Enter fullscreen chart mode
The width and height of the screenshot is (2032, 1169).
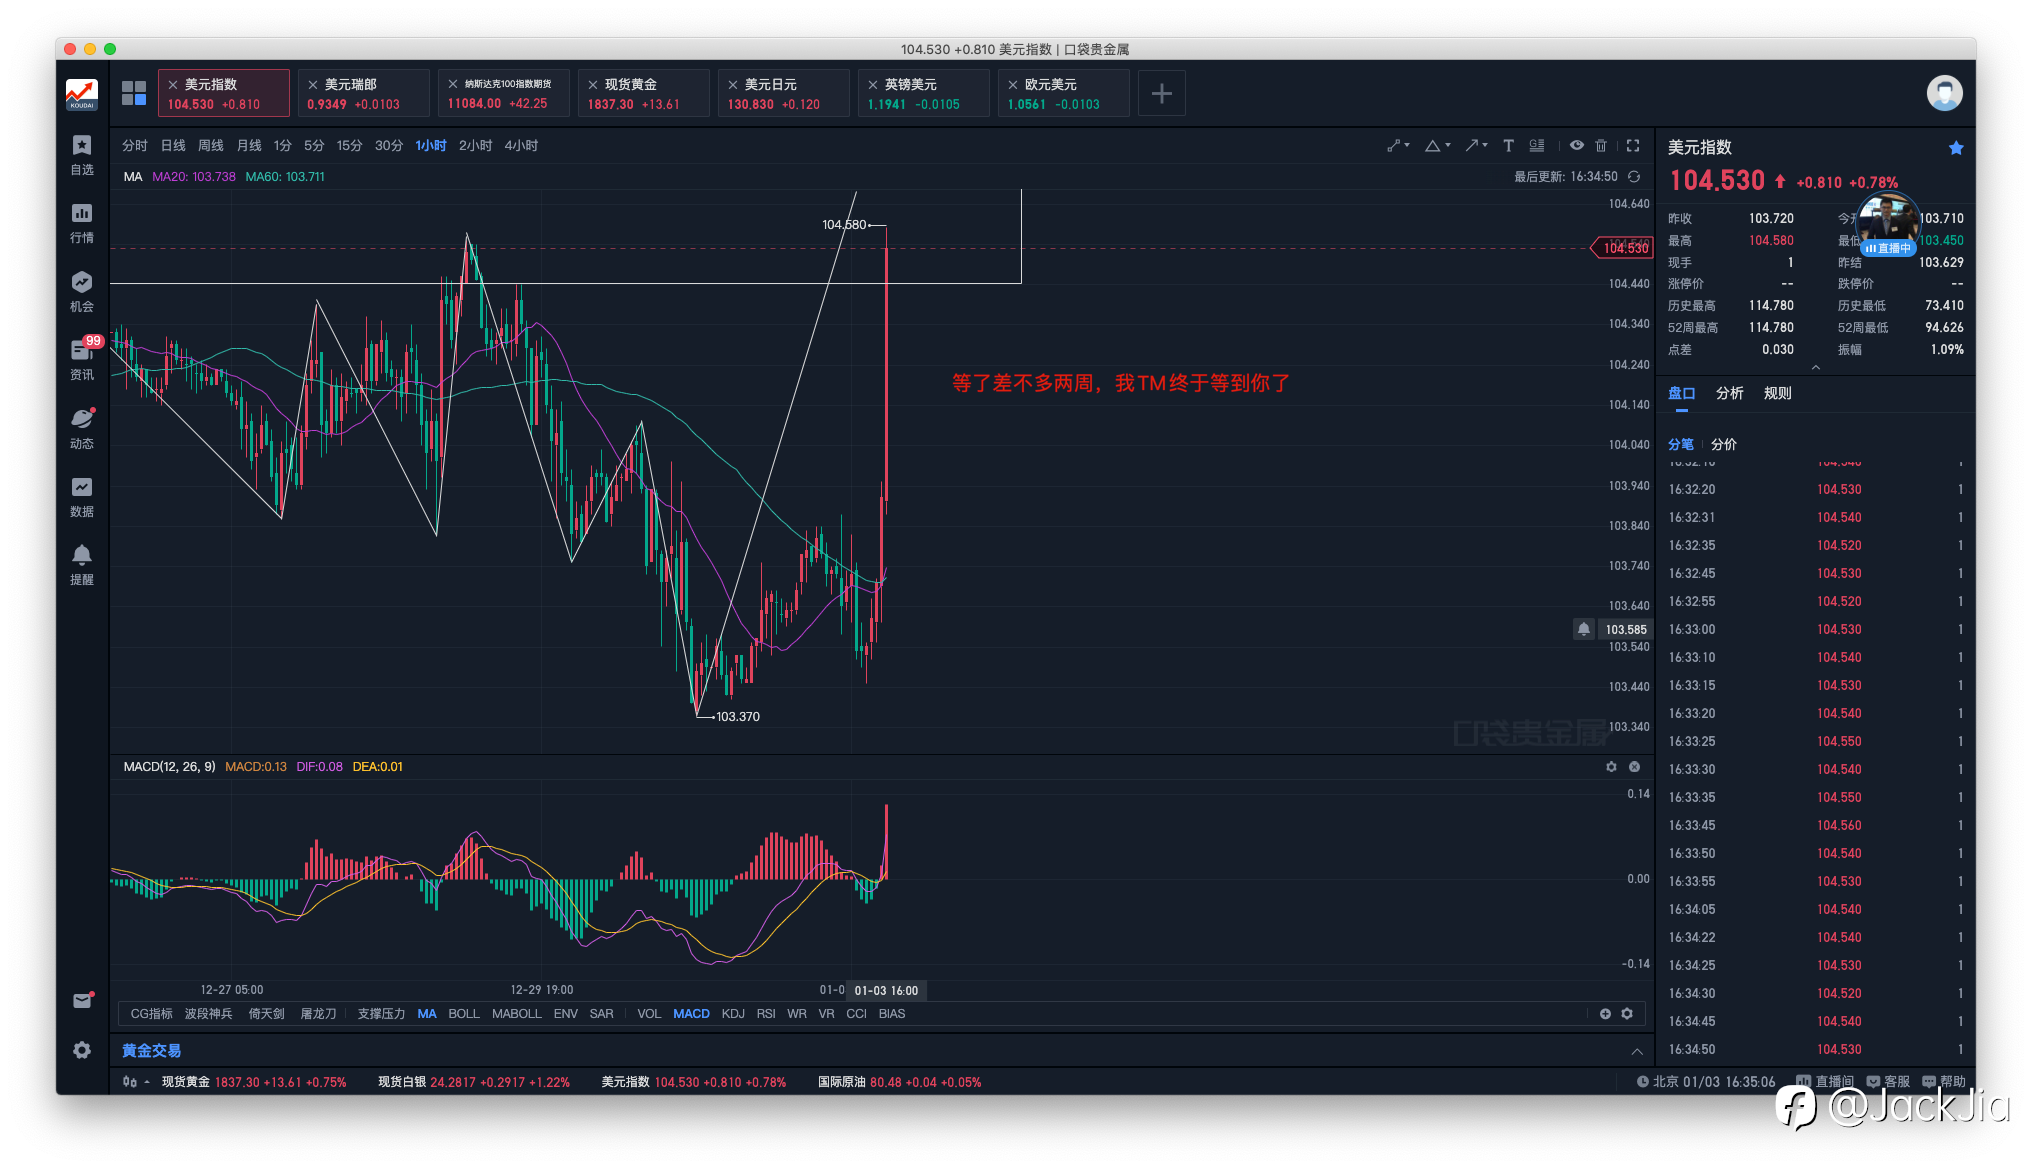pos(1633,146)
